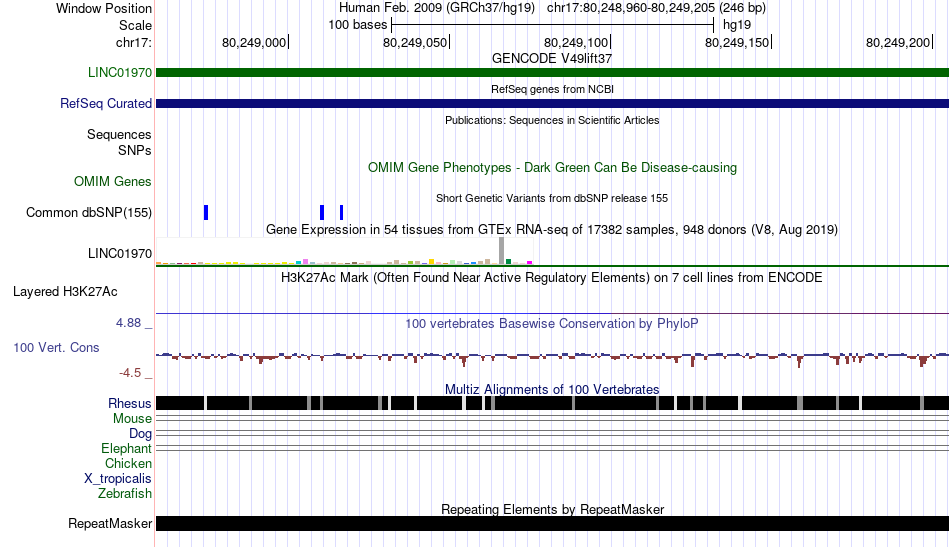The width and height of the screenshot is (950, 547).
Task: Click the 100 bases scale bar
Action: coord(553,25)
